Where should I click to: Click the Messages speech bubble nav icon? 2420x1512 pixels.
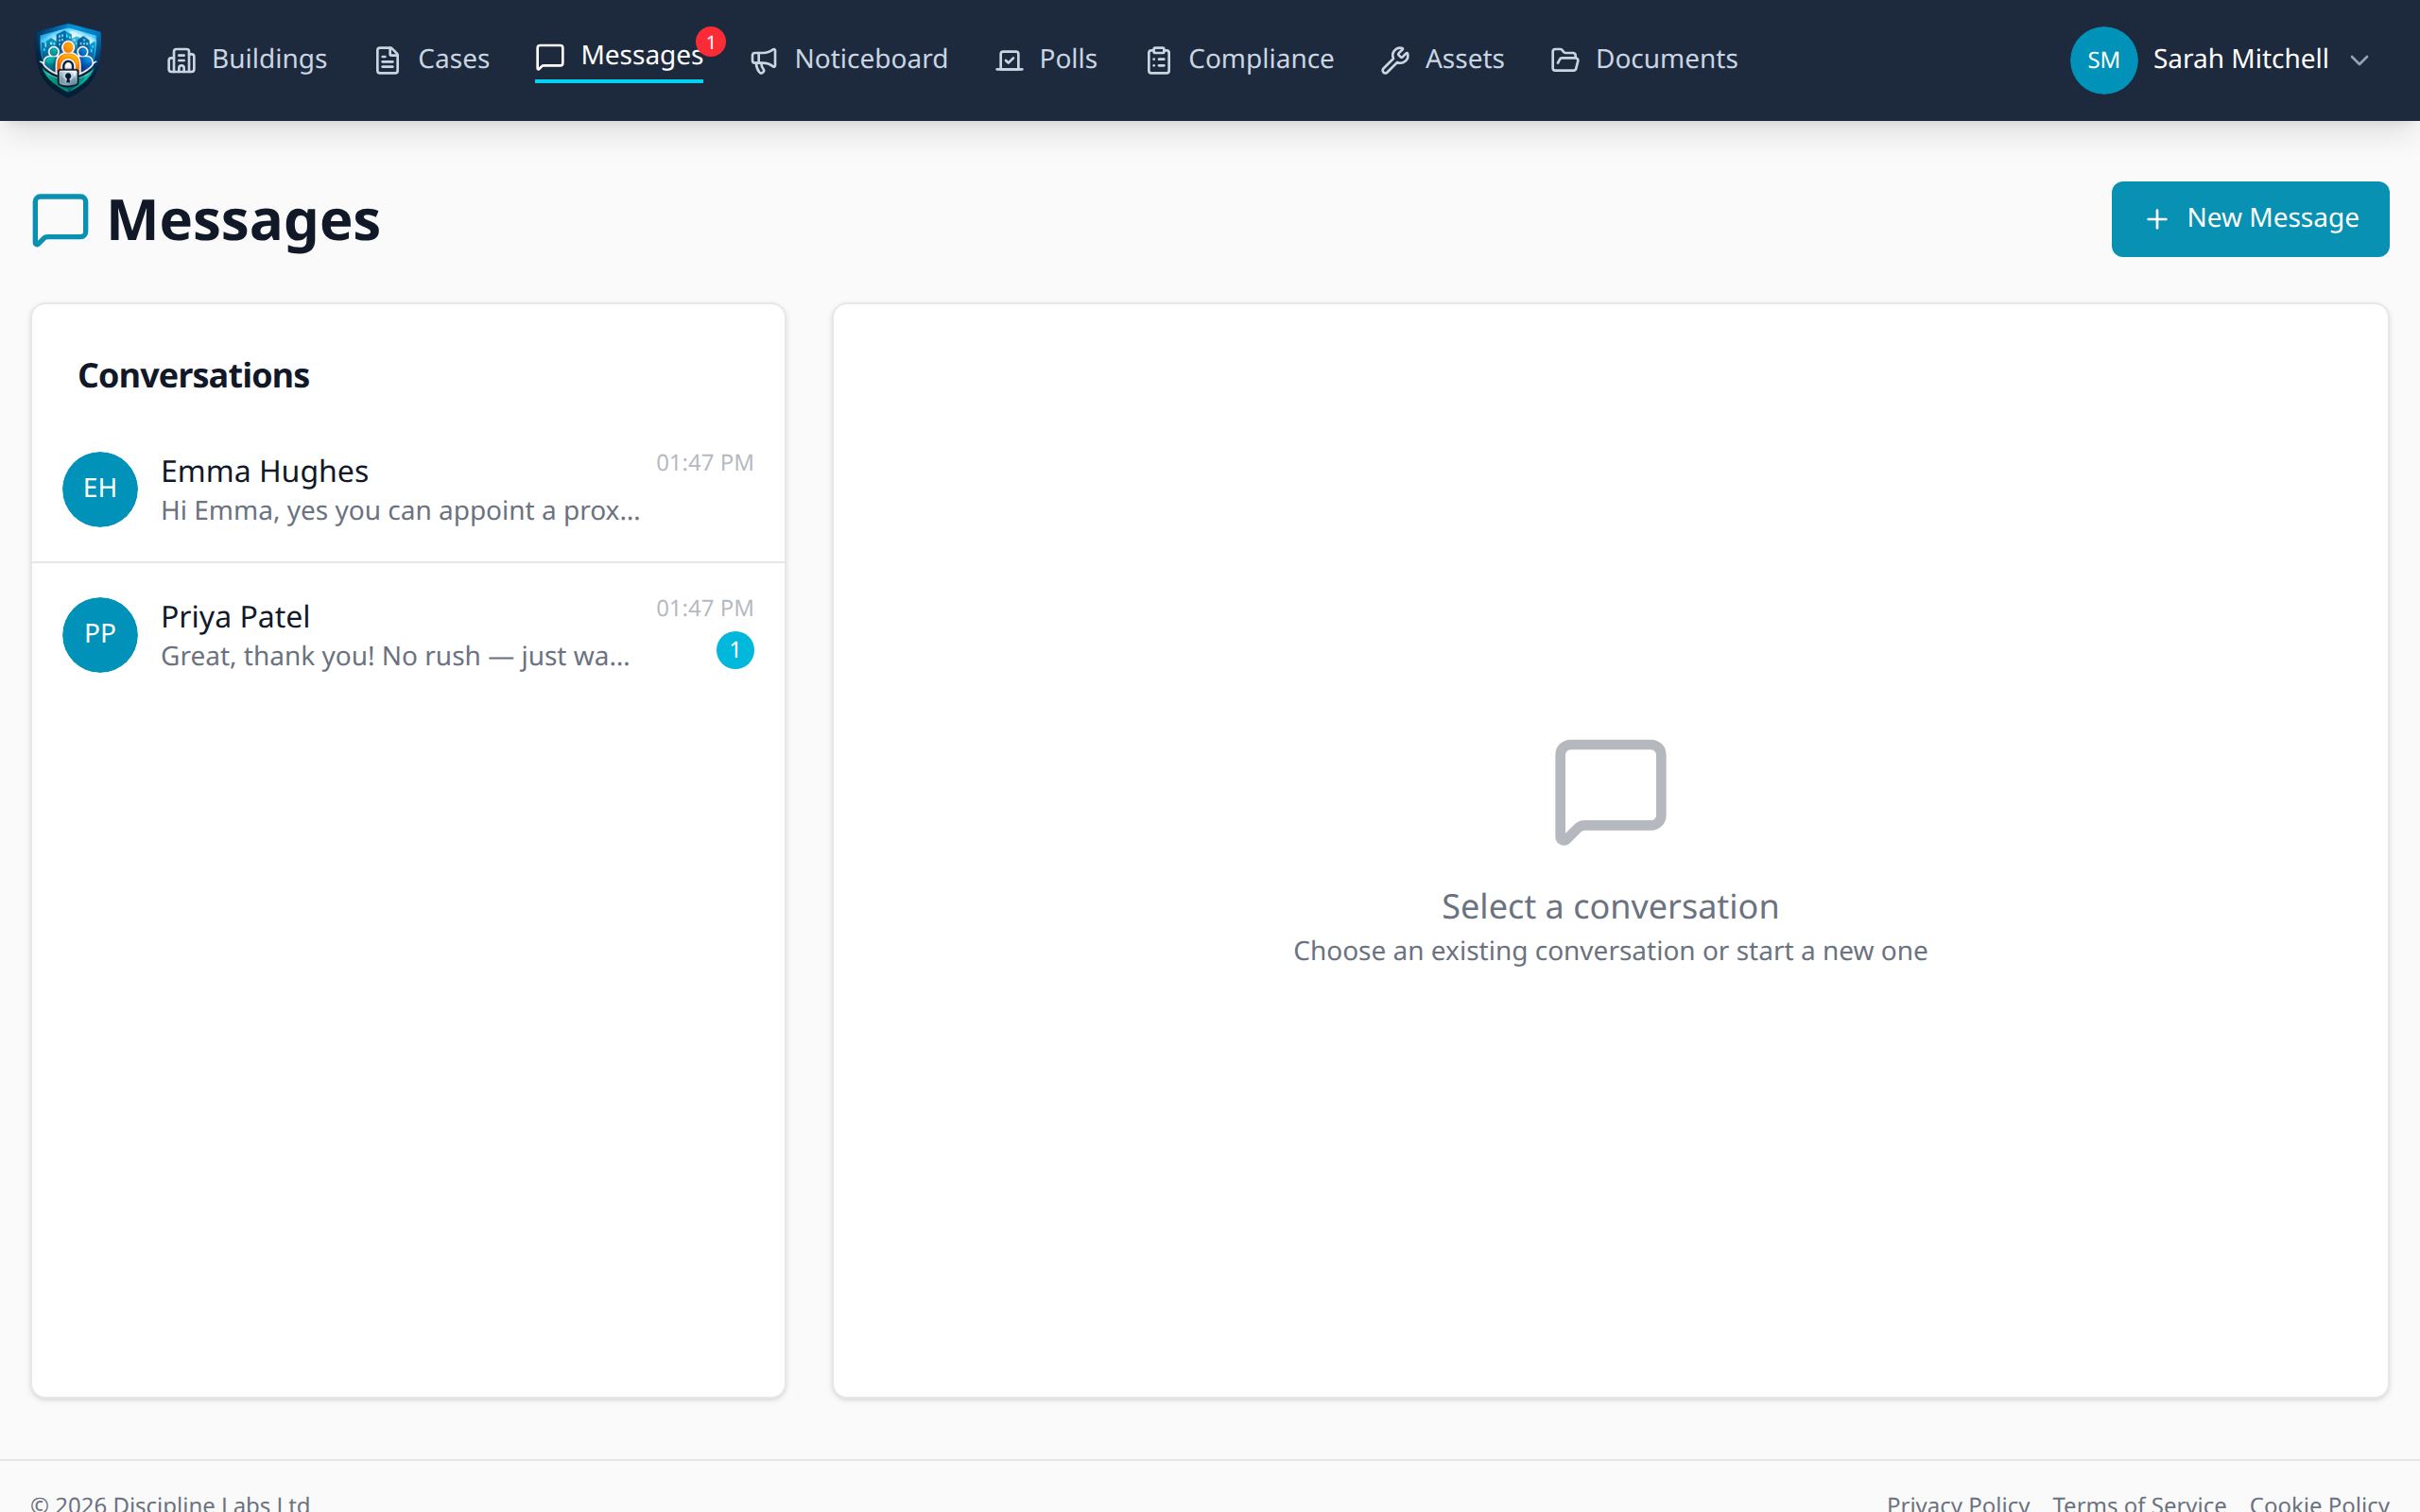point(550,57)
